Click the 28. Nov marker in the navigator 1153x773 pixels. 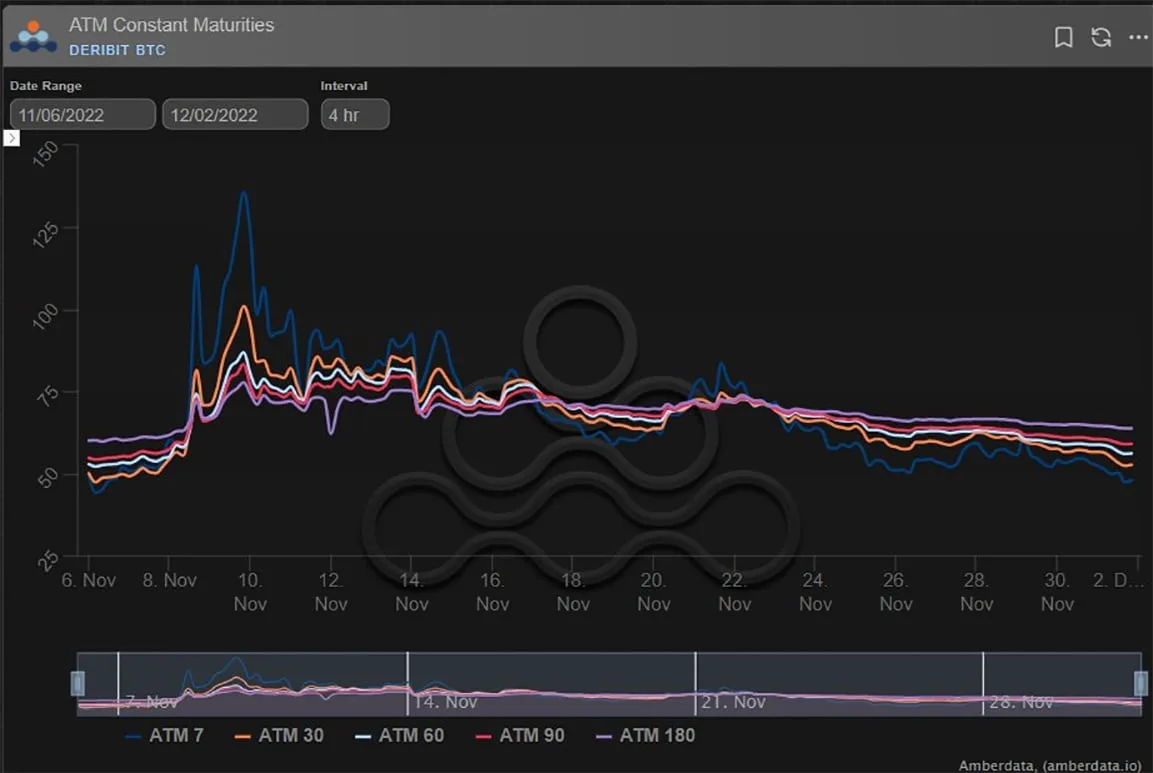(x=1021, y=702)
